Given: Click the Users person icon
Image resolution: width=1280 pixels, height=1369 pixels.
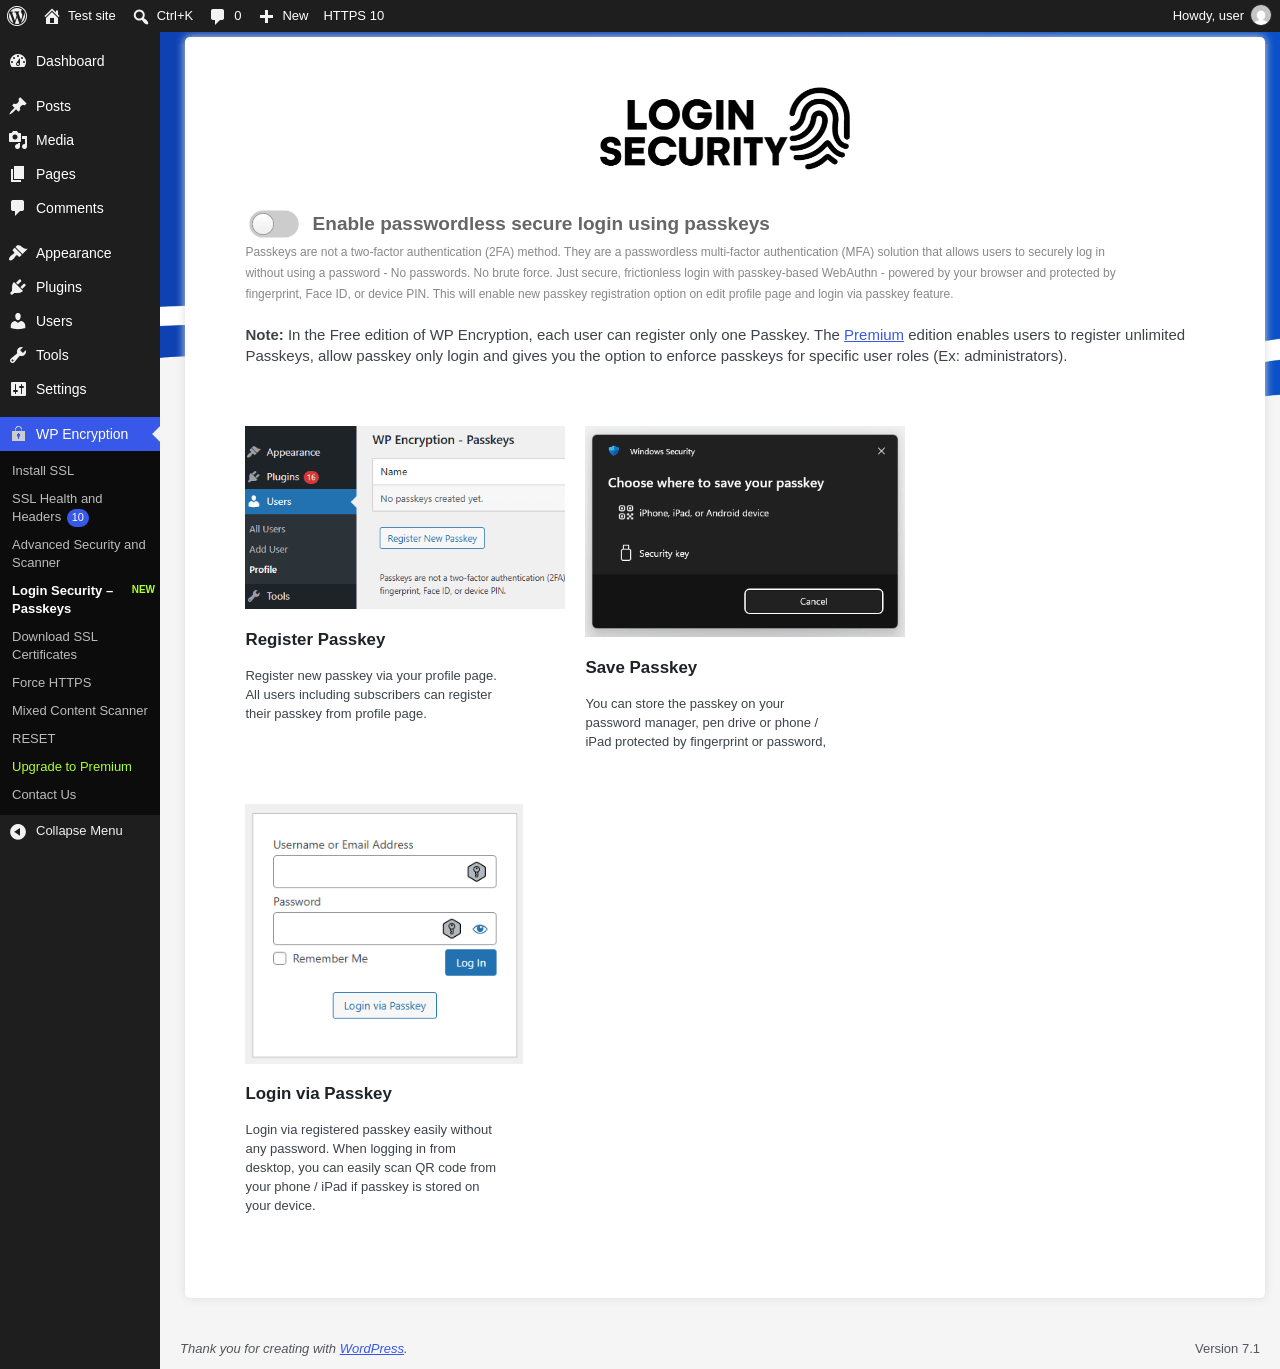Looking at the screenshot, I should click(18, 321).
